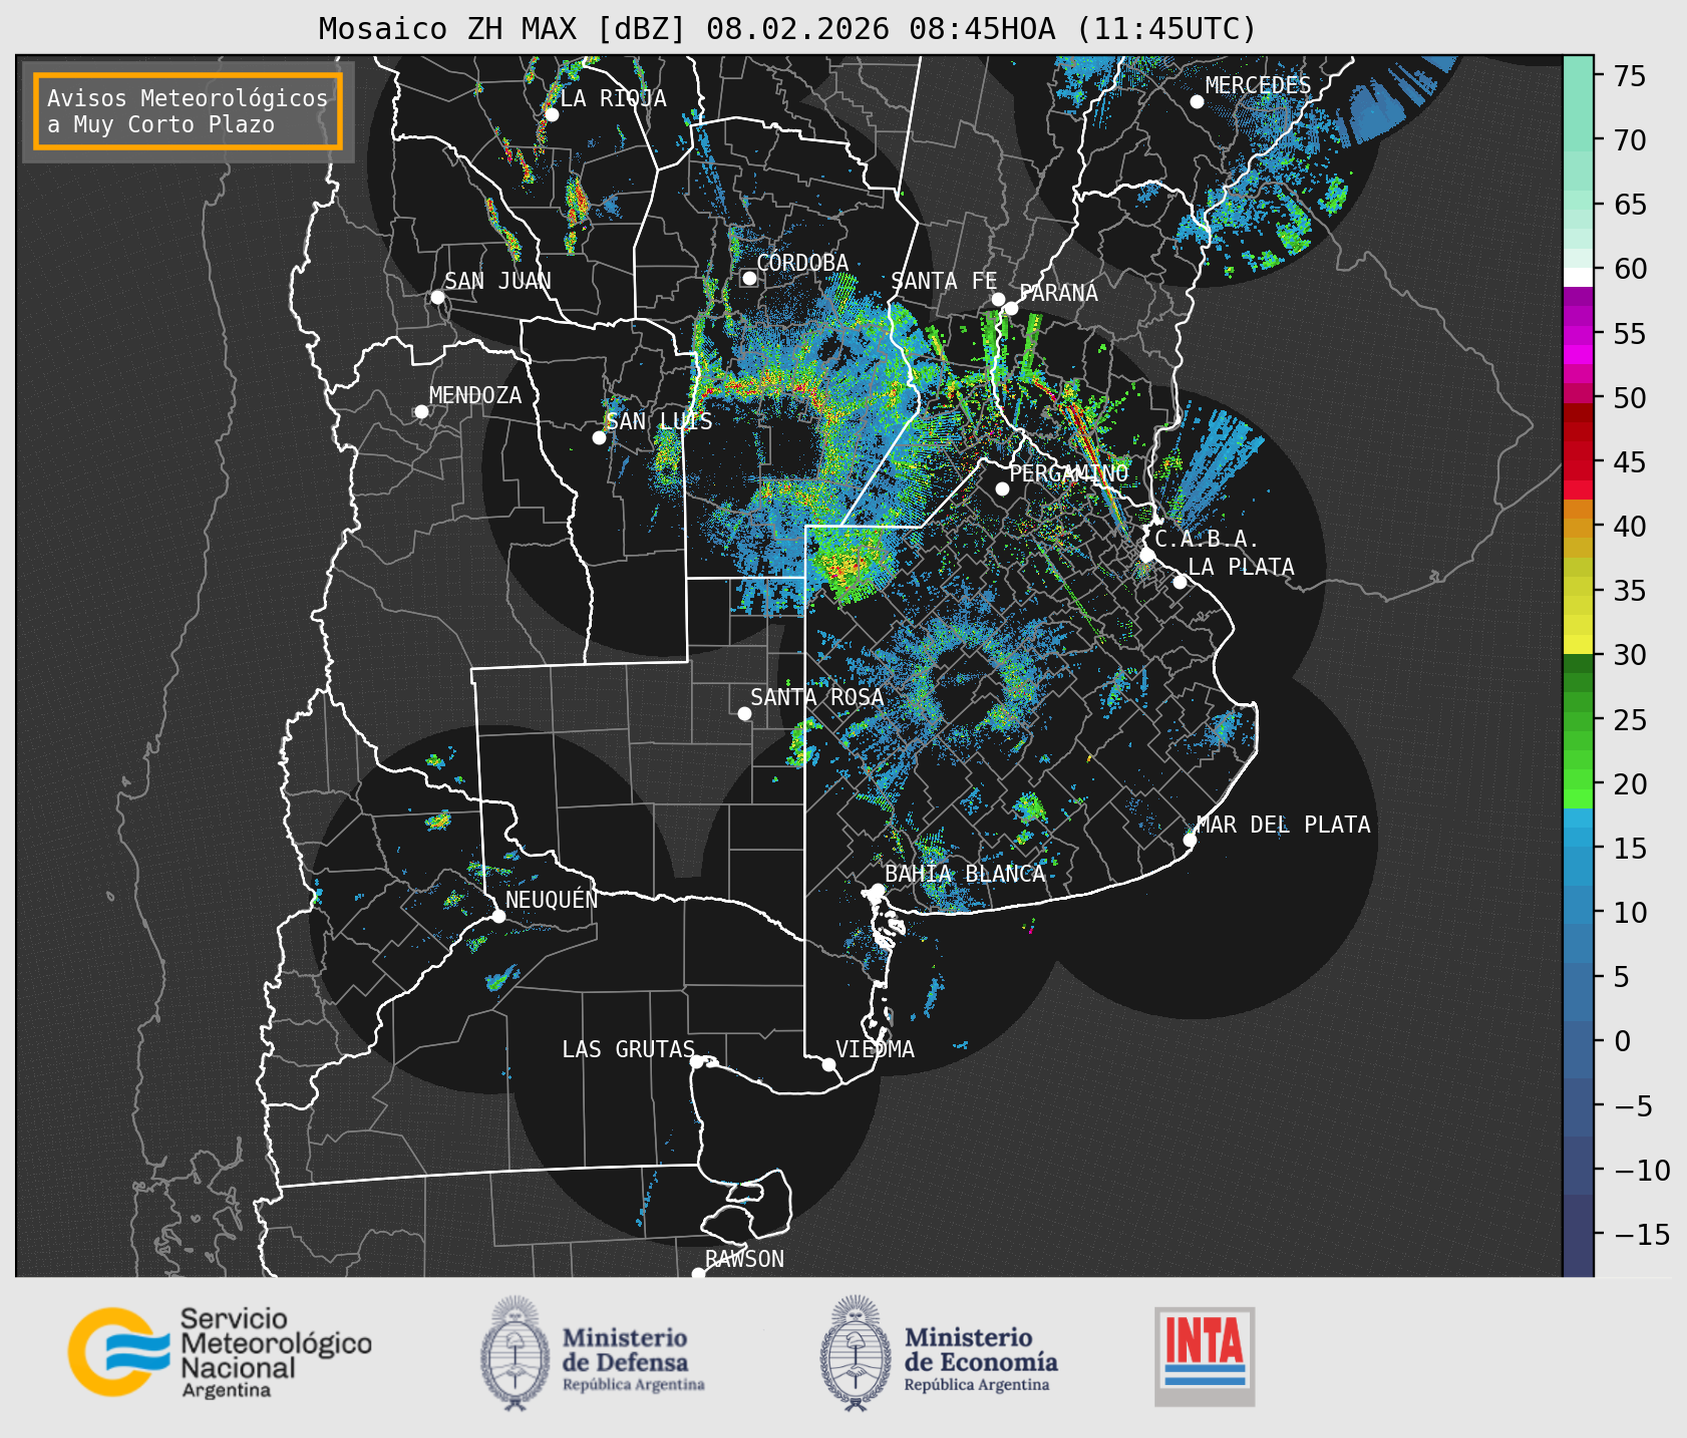Click the Santa Rosa marker dot
Screen dimensions: 1687x1438
(744, 713)
